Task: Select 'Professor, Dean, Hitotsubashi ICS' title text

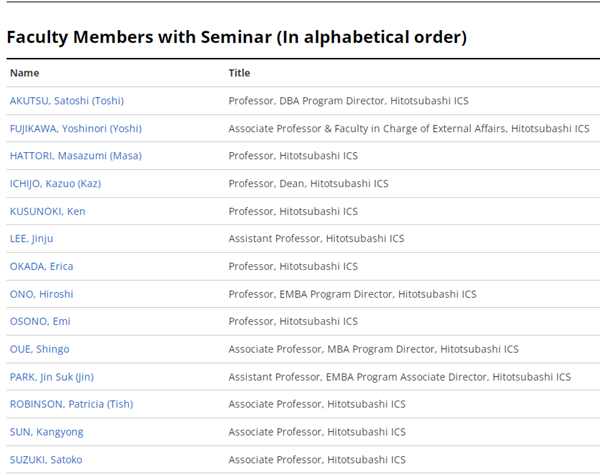Action: (x=308, y=184)
